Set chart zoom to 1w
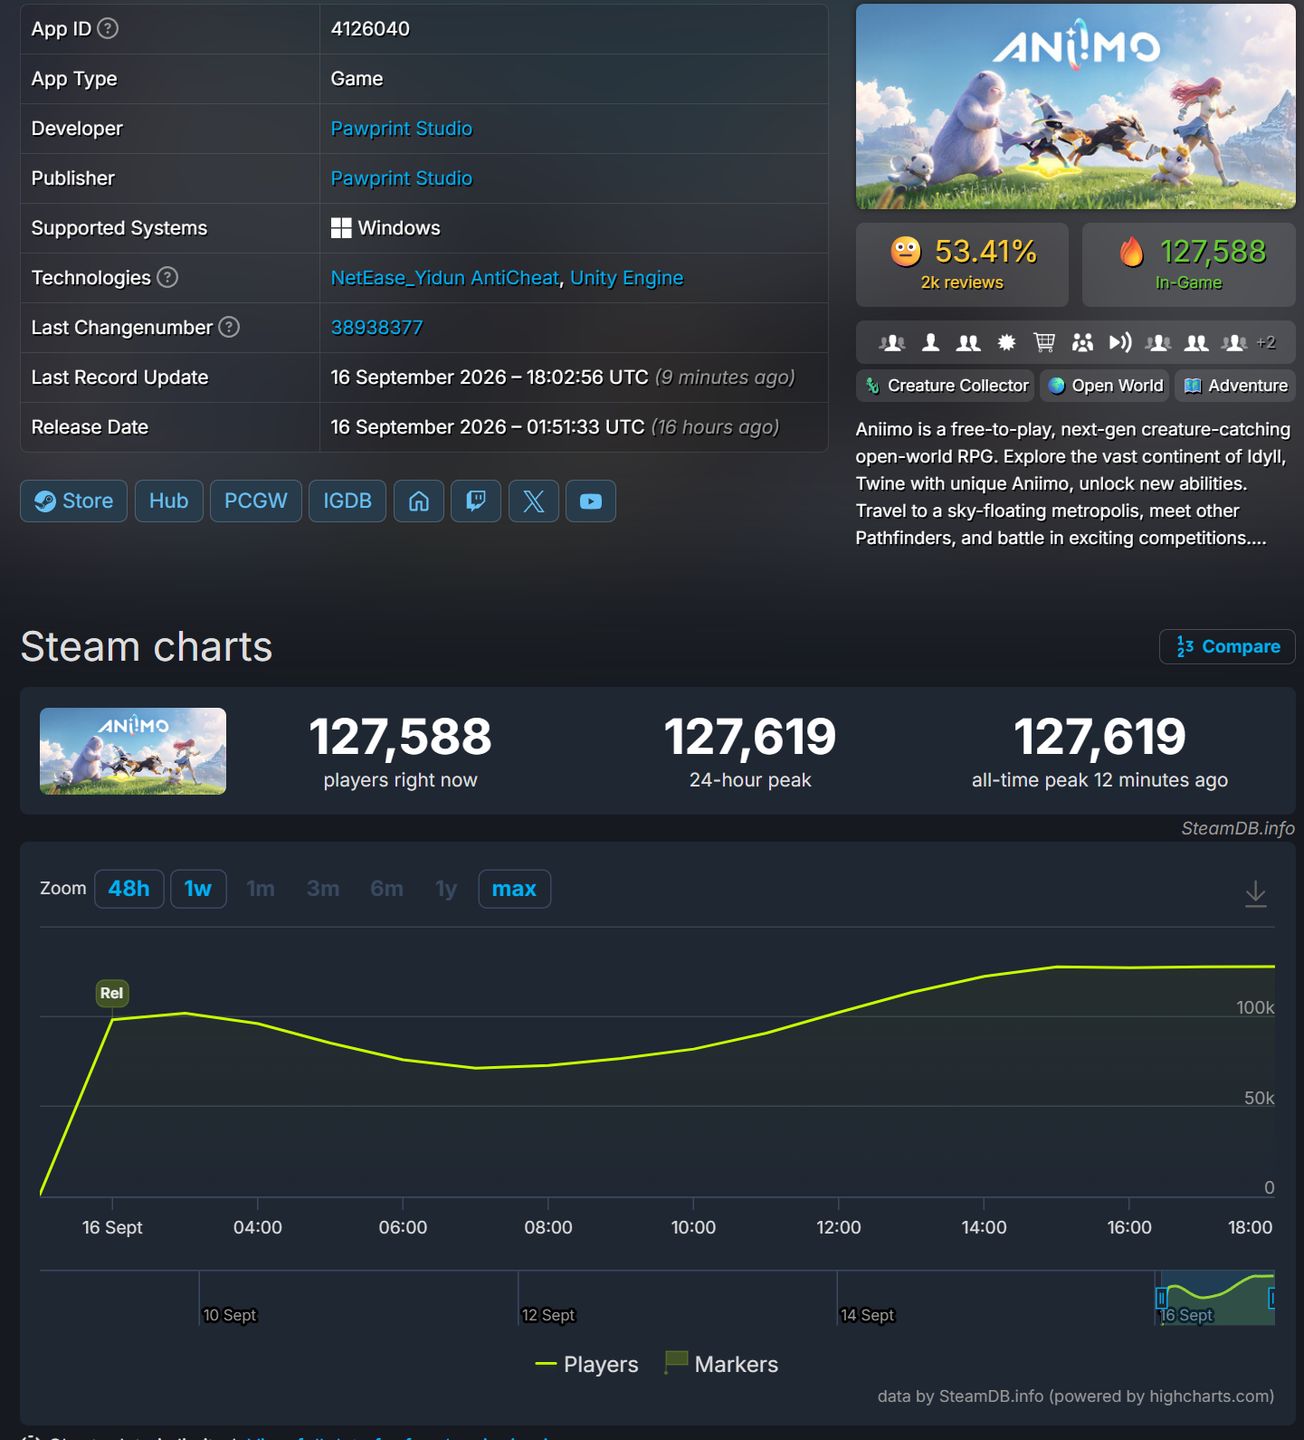 coord(198,889)
